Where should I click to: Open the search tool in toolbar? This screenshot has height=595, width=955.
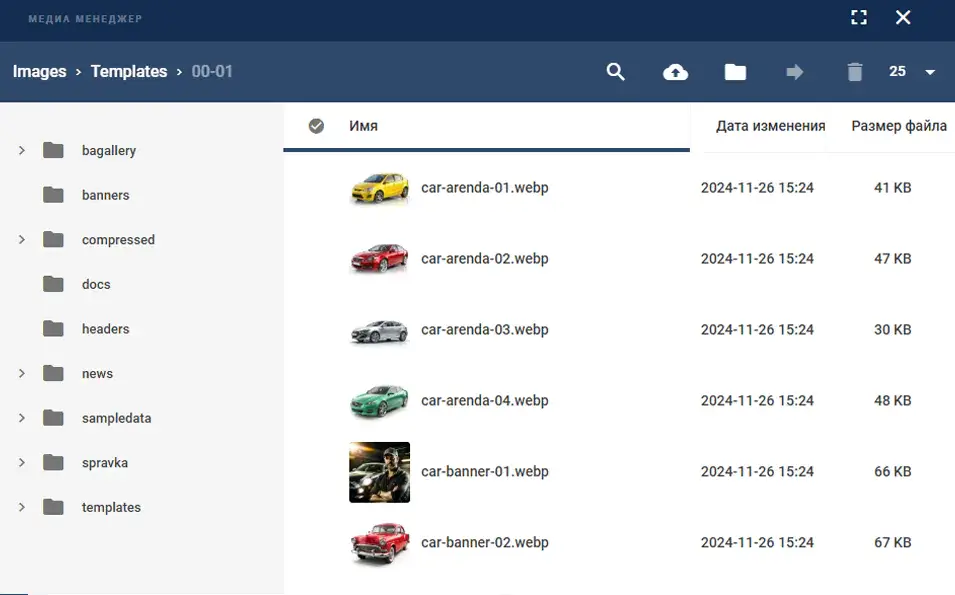tap(616, 72)
